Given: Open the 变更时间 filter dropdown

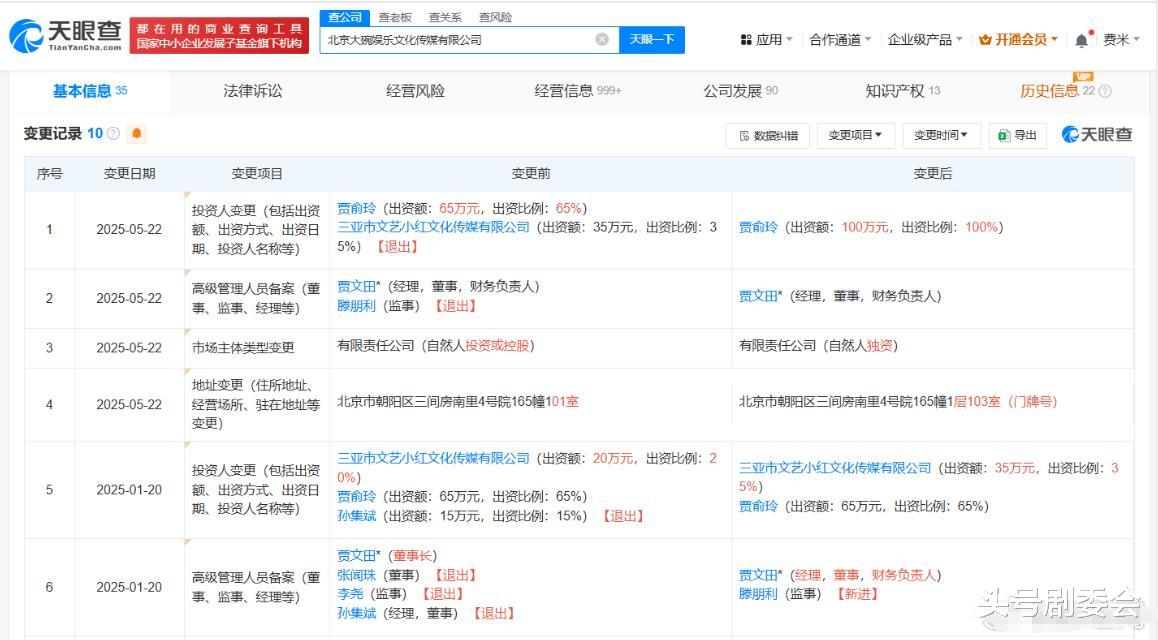Looking at the screenshot, I should pyautogui.click(x=941, y=136).
